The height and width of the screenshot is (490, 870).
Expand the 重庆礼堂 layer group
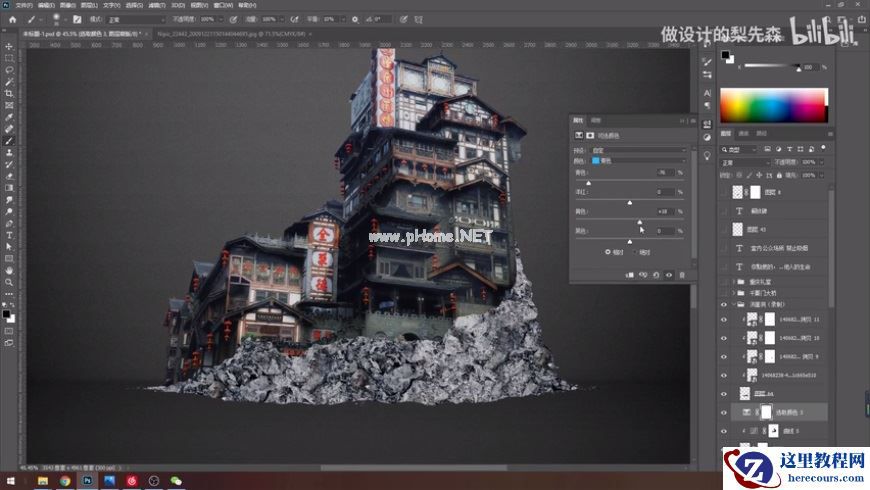734,282
